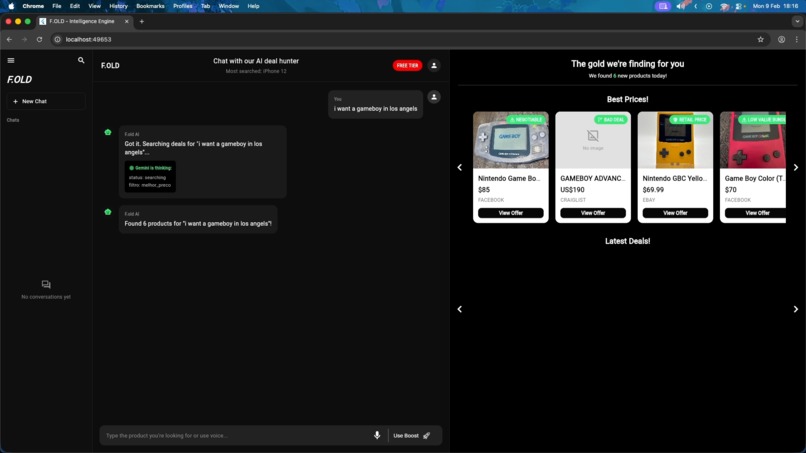
Task: Click the volume icon in menu bar
Action: click(x=681, y=6)
